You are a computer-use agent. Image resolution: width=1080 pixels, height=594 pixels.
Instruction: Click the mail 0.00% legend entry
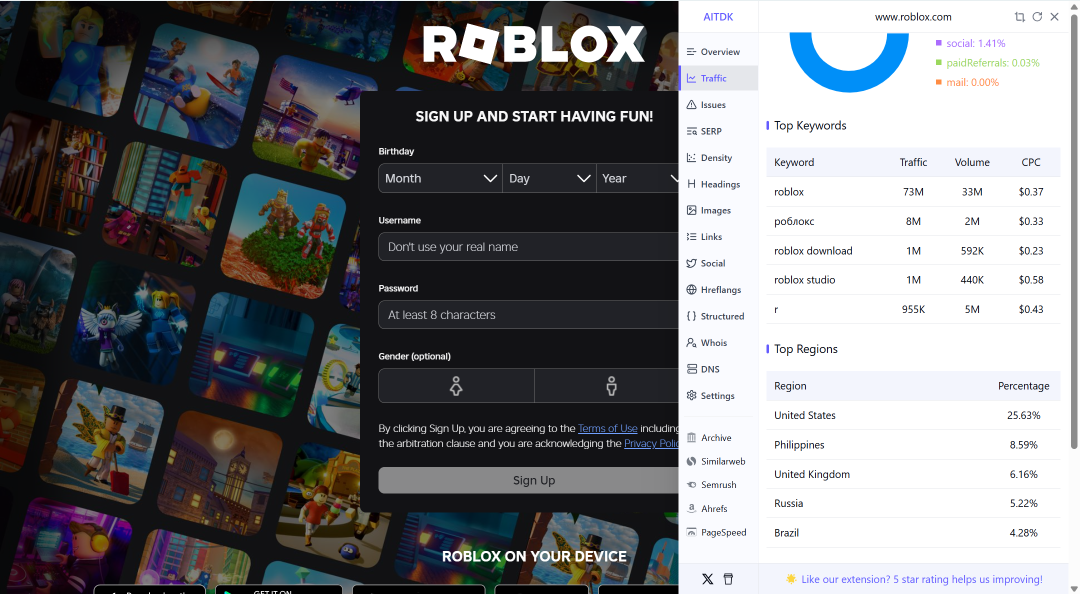967,82
